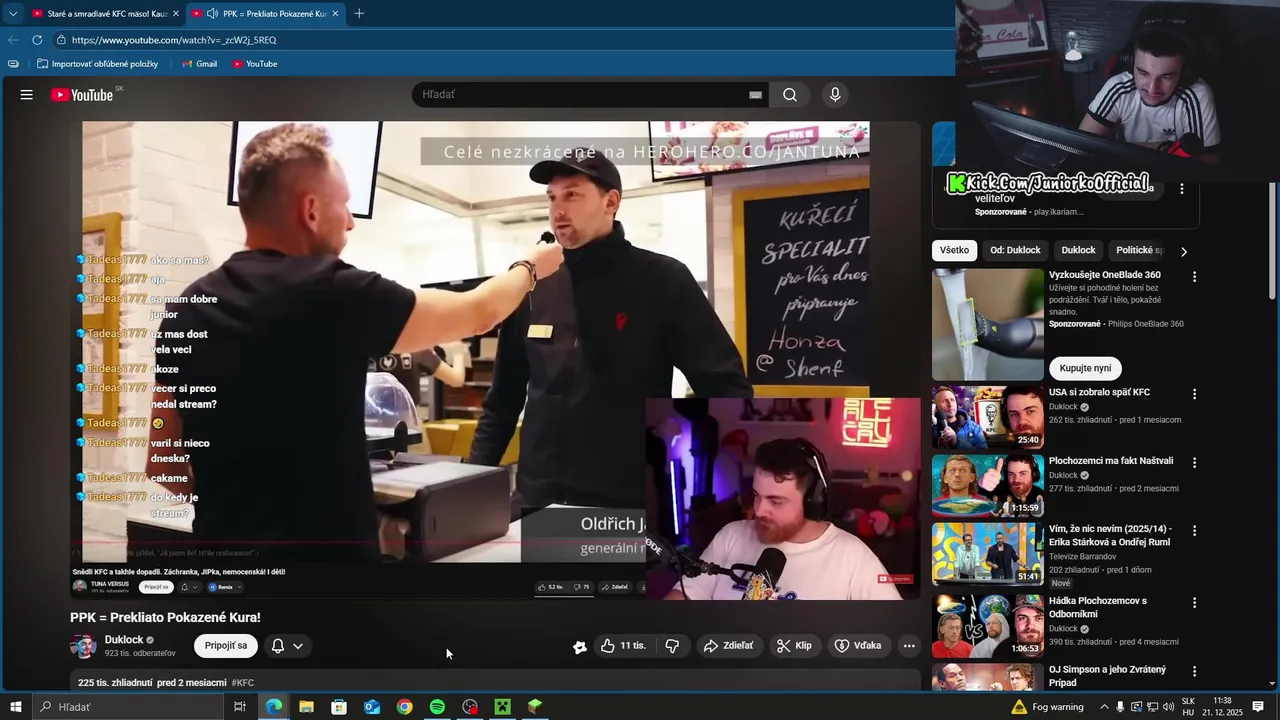Screen dimensions: 1280x720
Task: Open the Duklock channel name link
Action: (124, 640)
